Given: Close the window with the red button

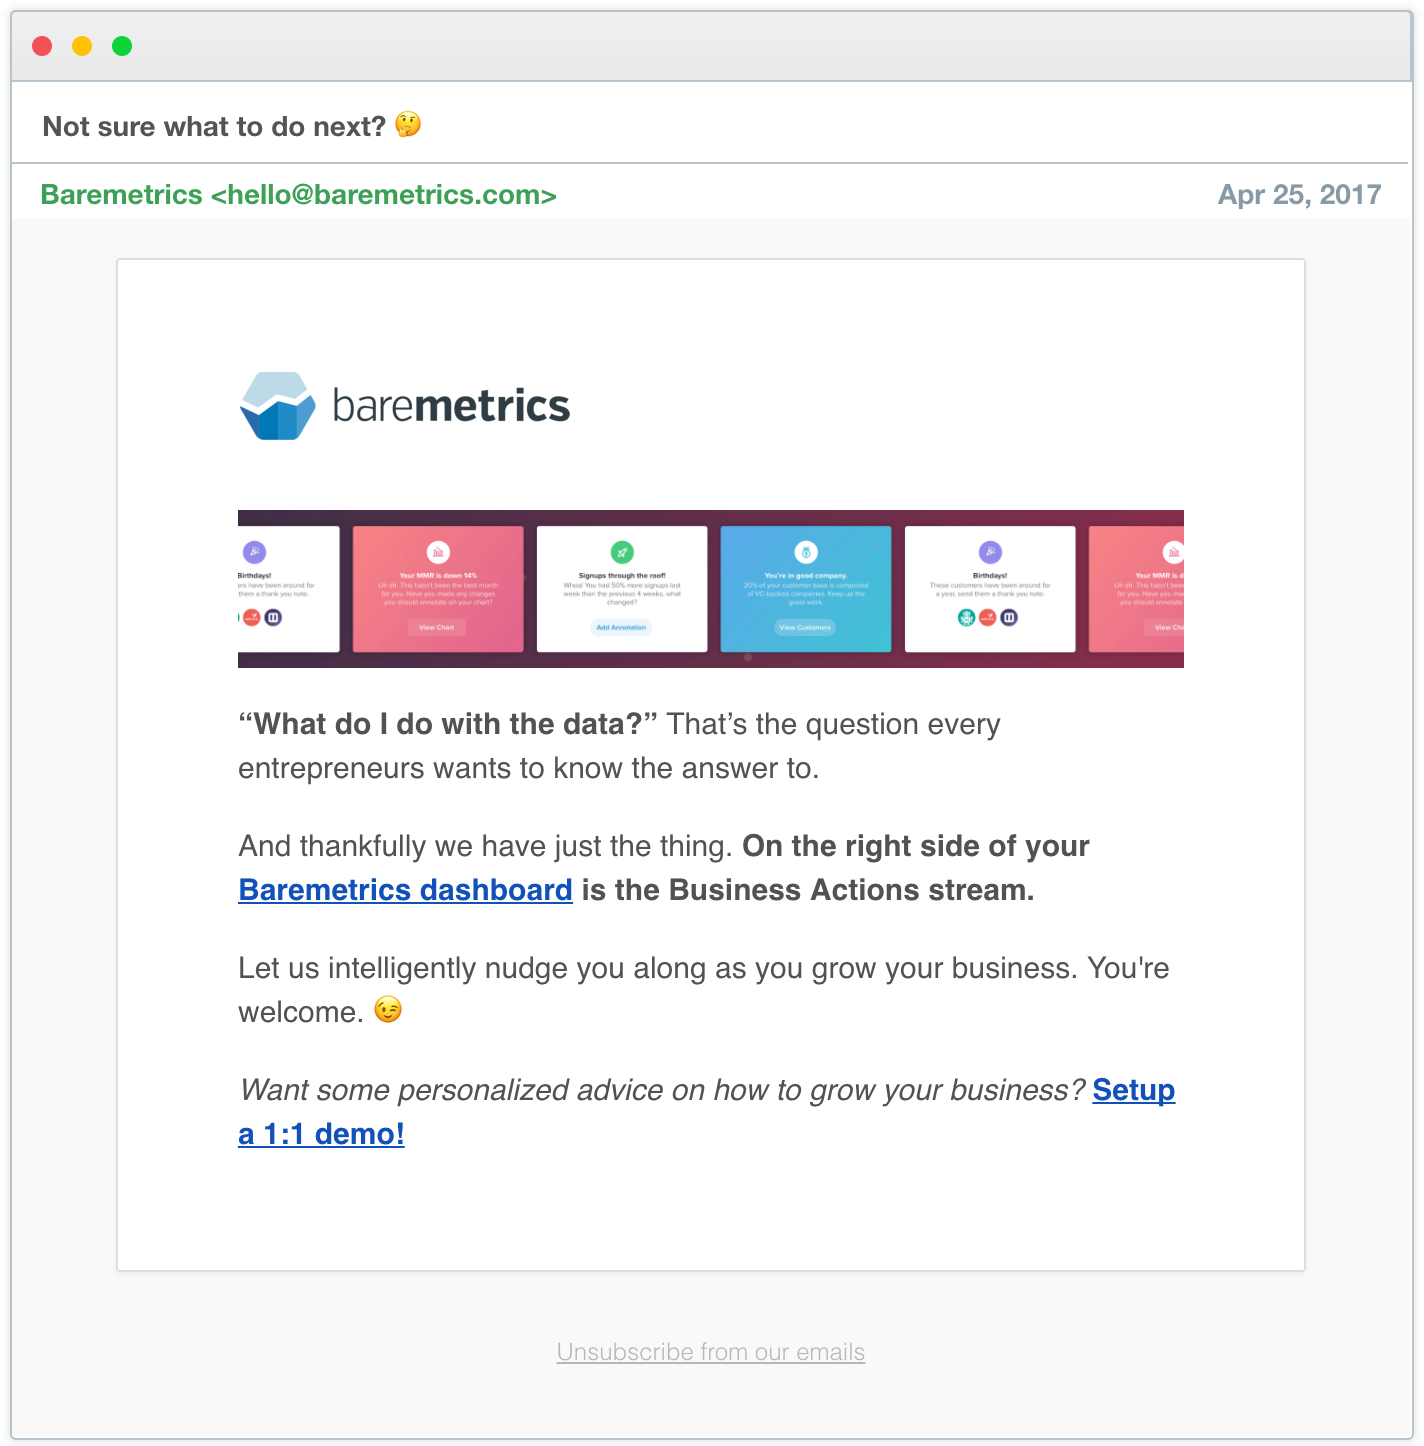Looking at the screenshot, I should (42, 46).
